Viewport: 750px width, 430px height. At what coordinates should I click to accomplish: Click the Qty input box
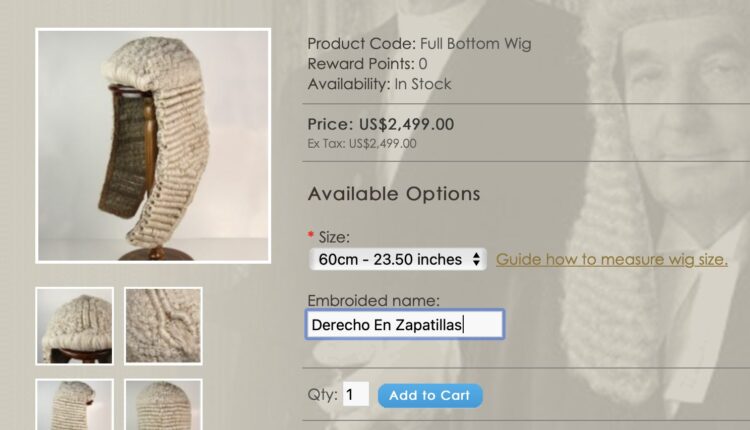click(x=355, y=394)
